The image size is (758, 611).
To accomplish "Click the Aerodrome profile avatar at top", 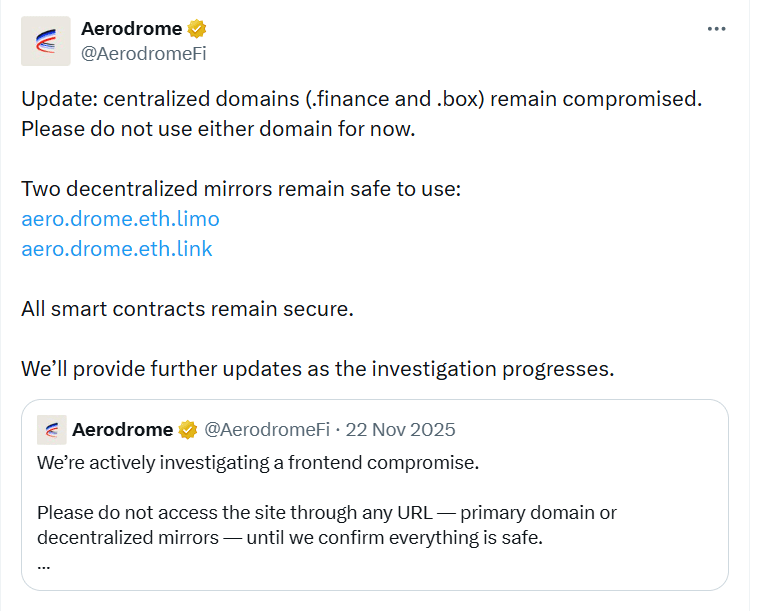I will pos(46,41).
